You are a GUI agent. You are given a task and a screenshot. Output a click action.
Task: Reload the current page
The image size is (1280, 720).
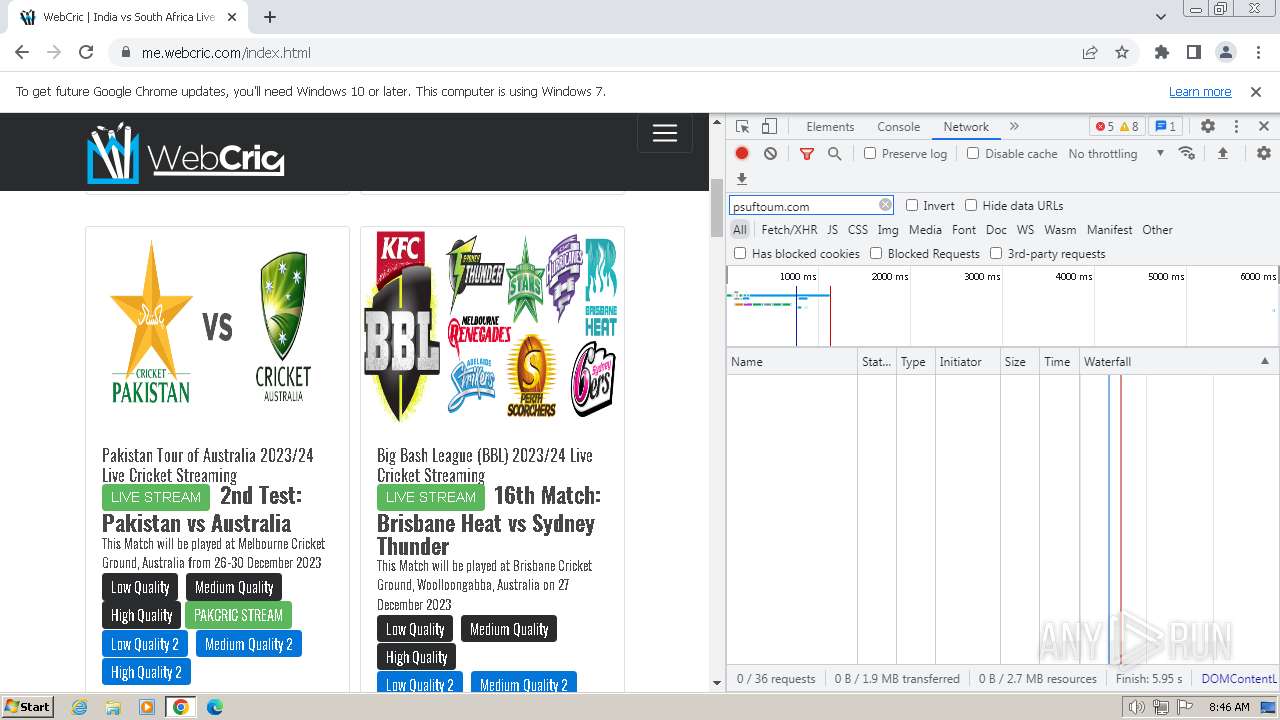click(86, 52)
